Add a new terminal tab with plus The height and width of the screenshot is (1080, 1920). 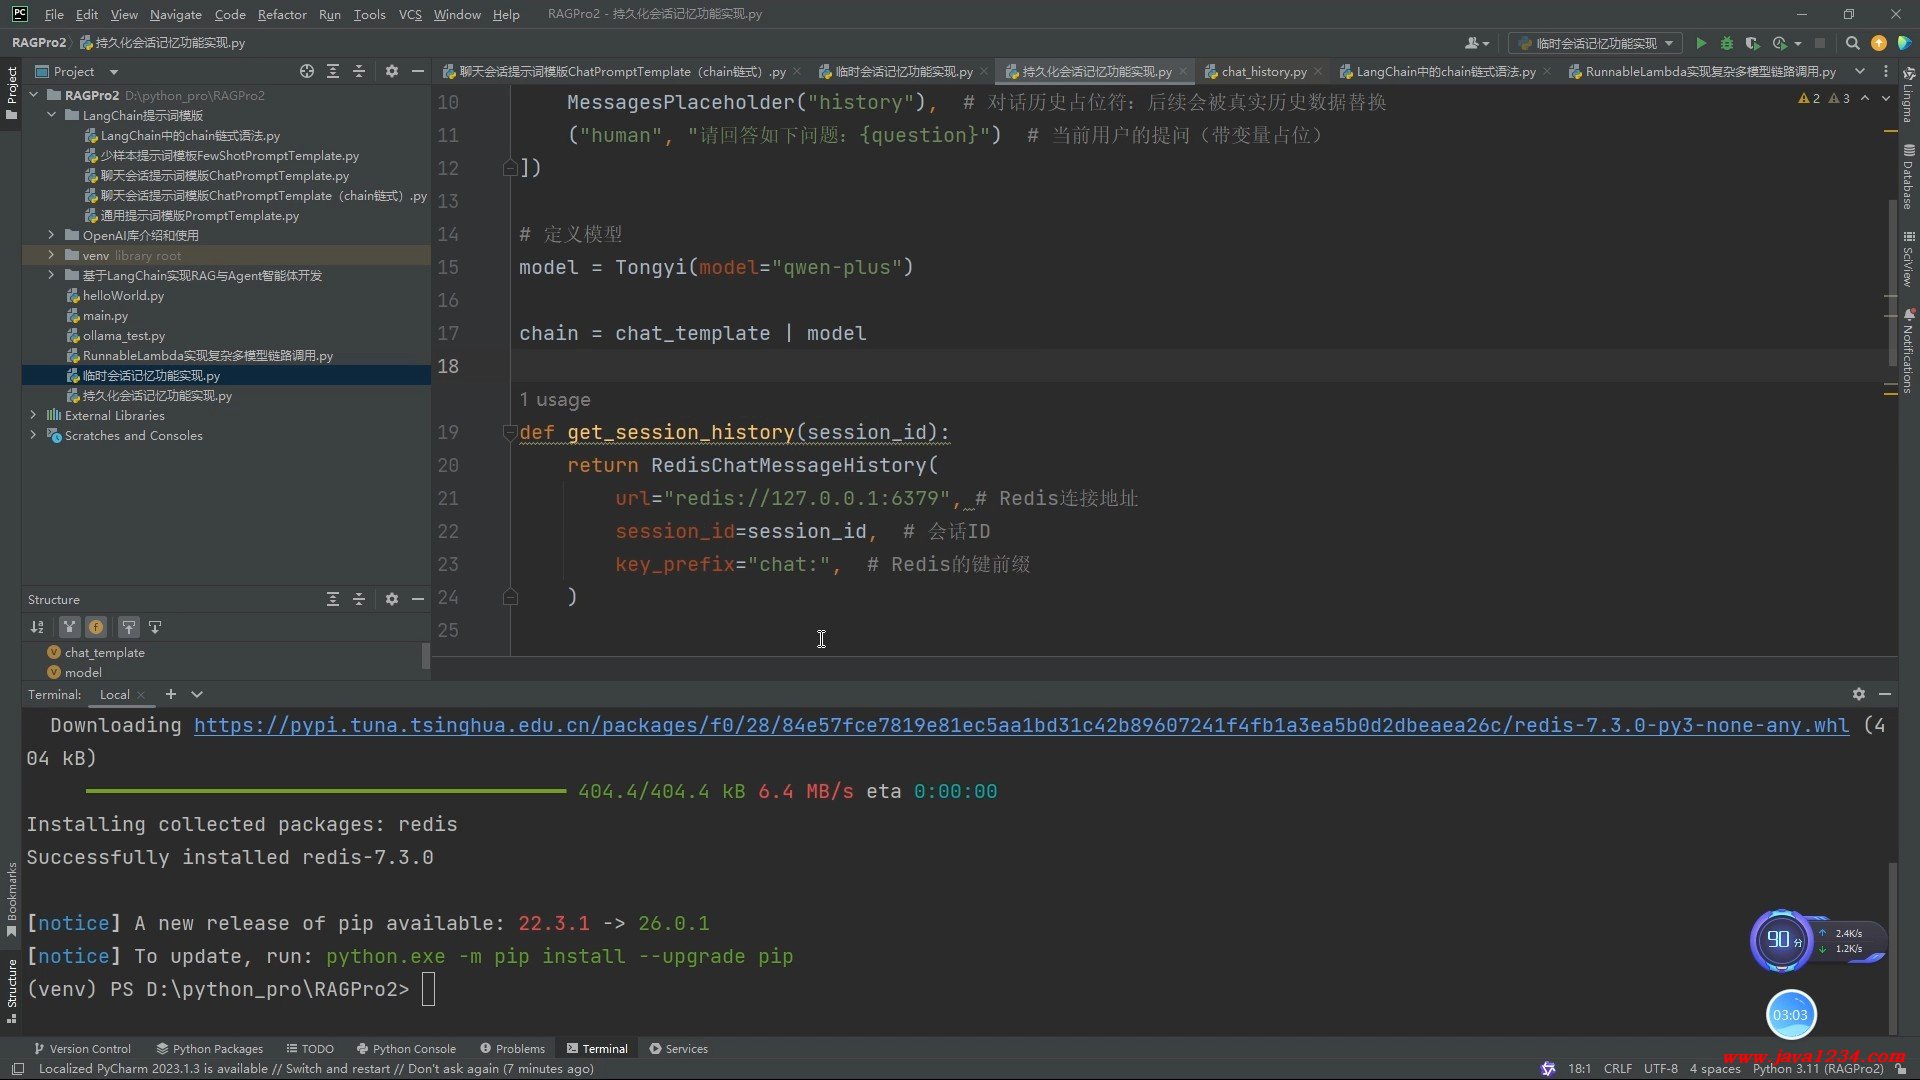(x=171, y=694)
